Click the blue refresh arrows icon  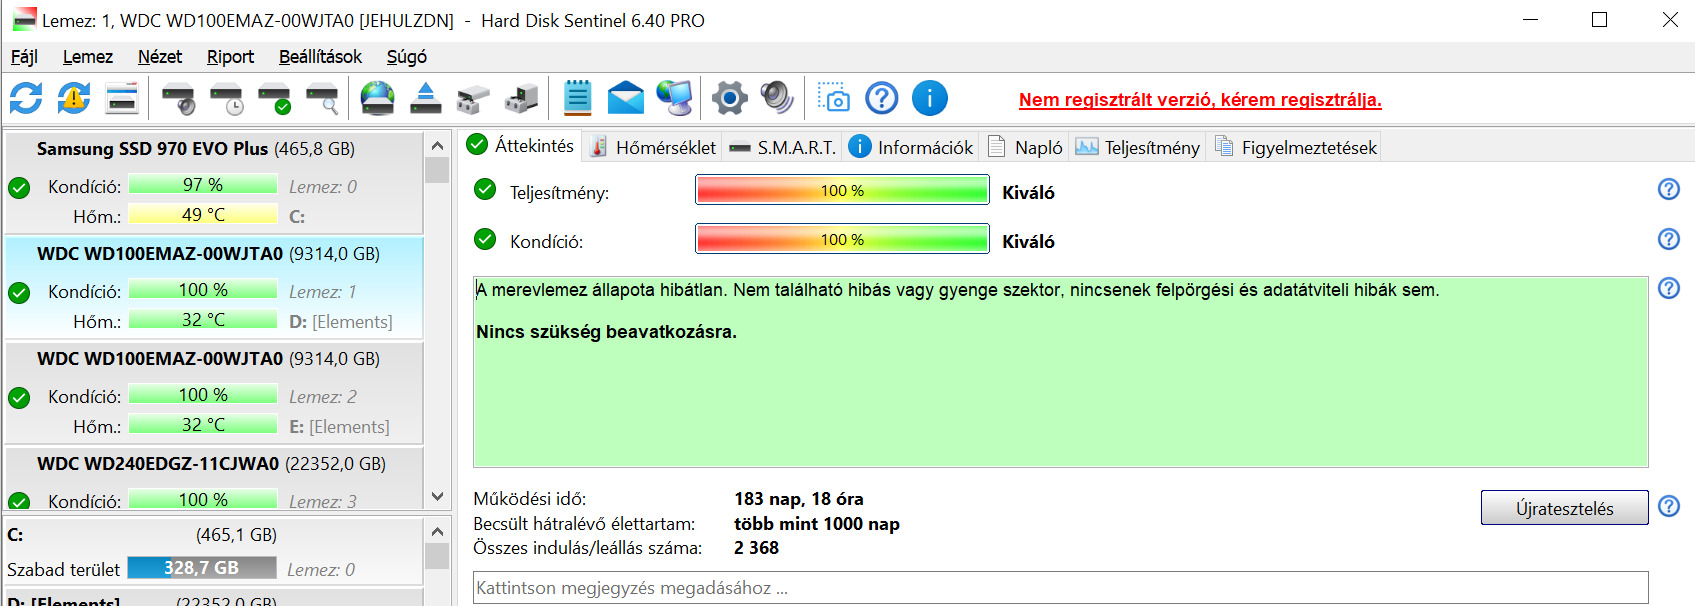[x=25, y=98]
